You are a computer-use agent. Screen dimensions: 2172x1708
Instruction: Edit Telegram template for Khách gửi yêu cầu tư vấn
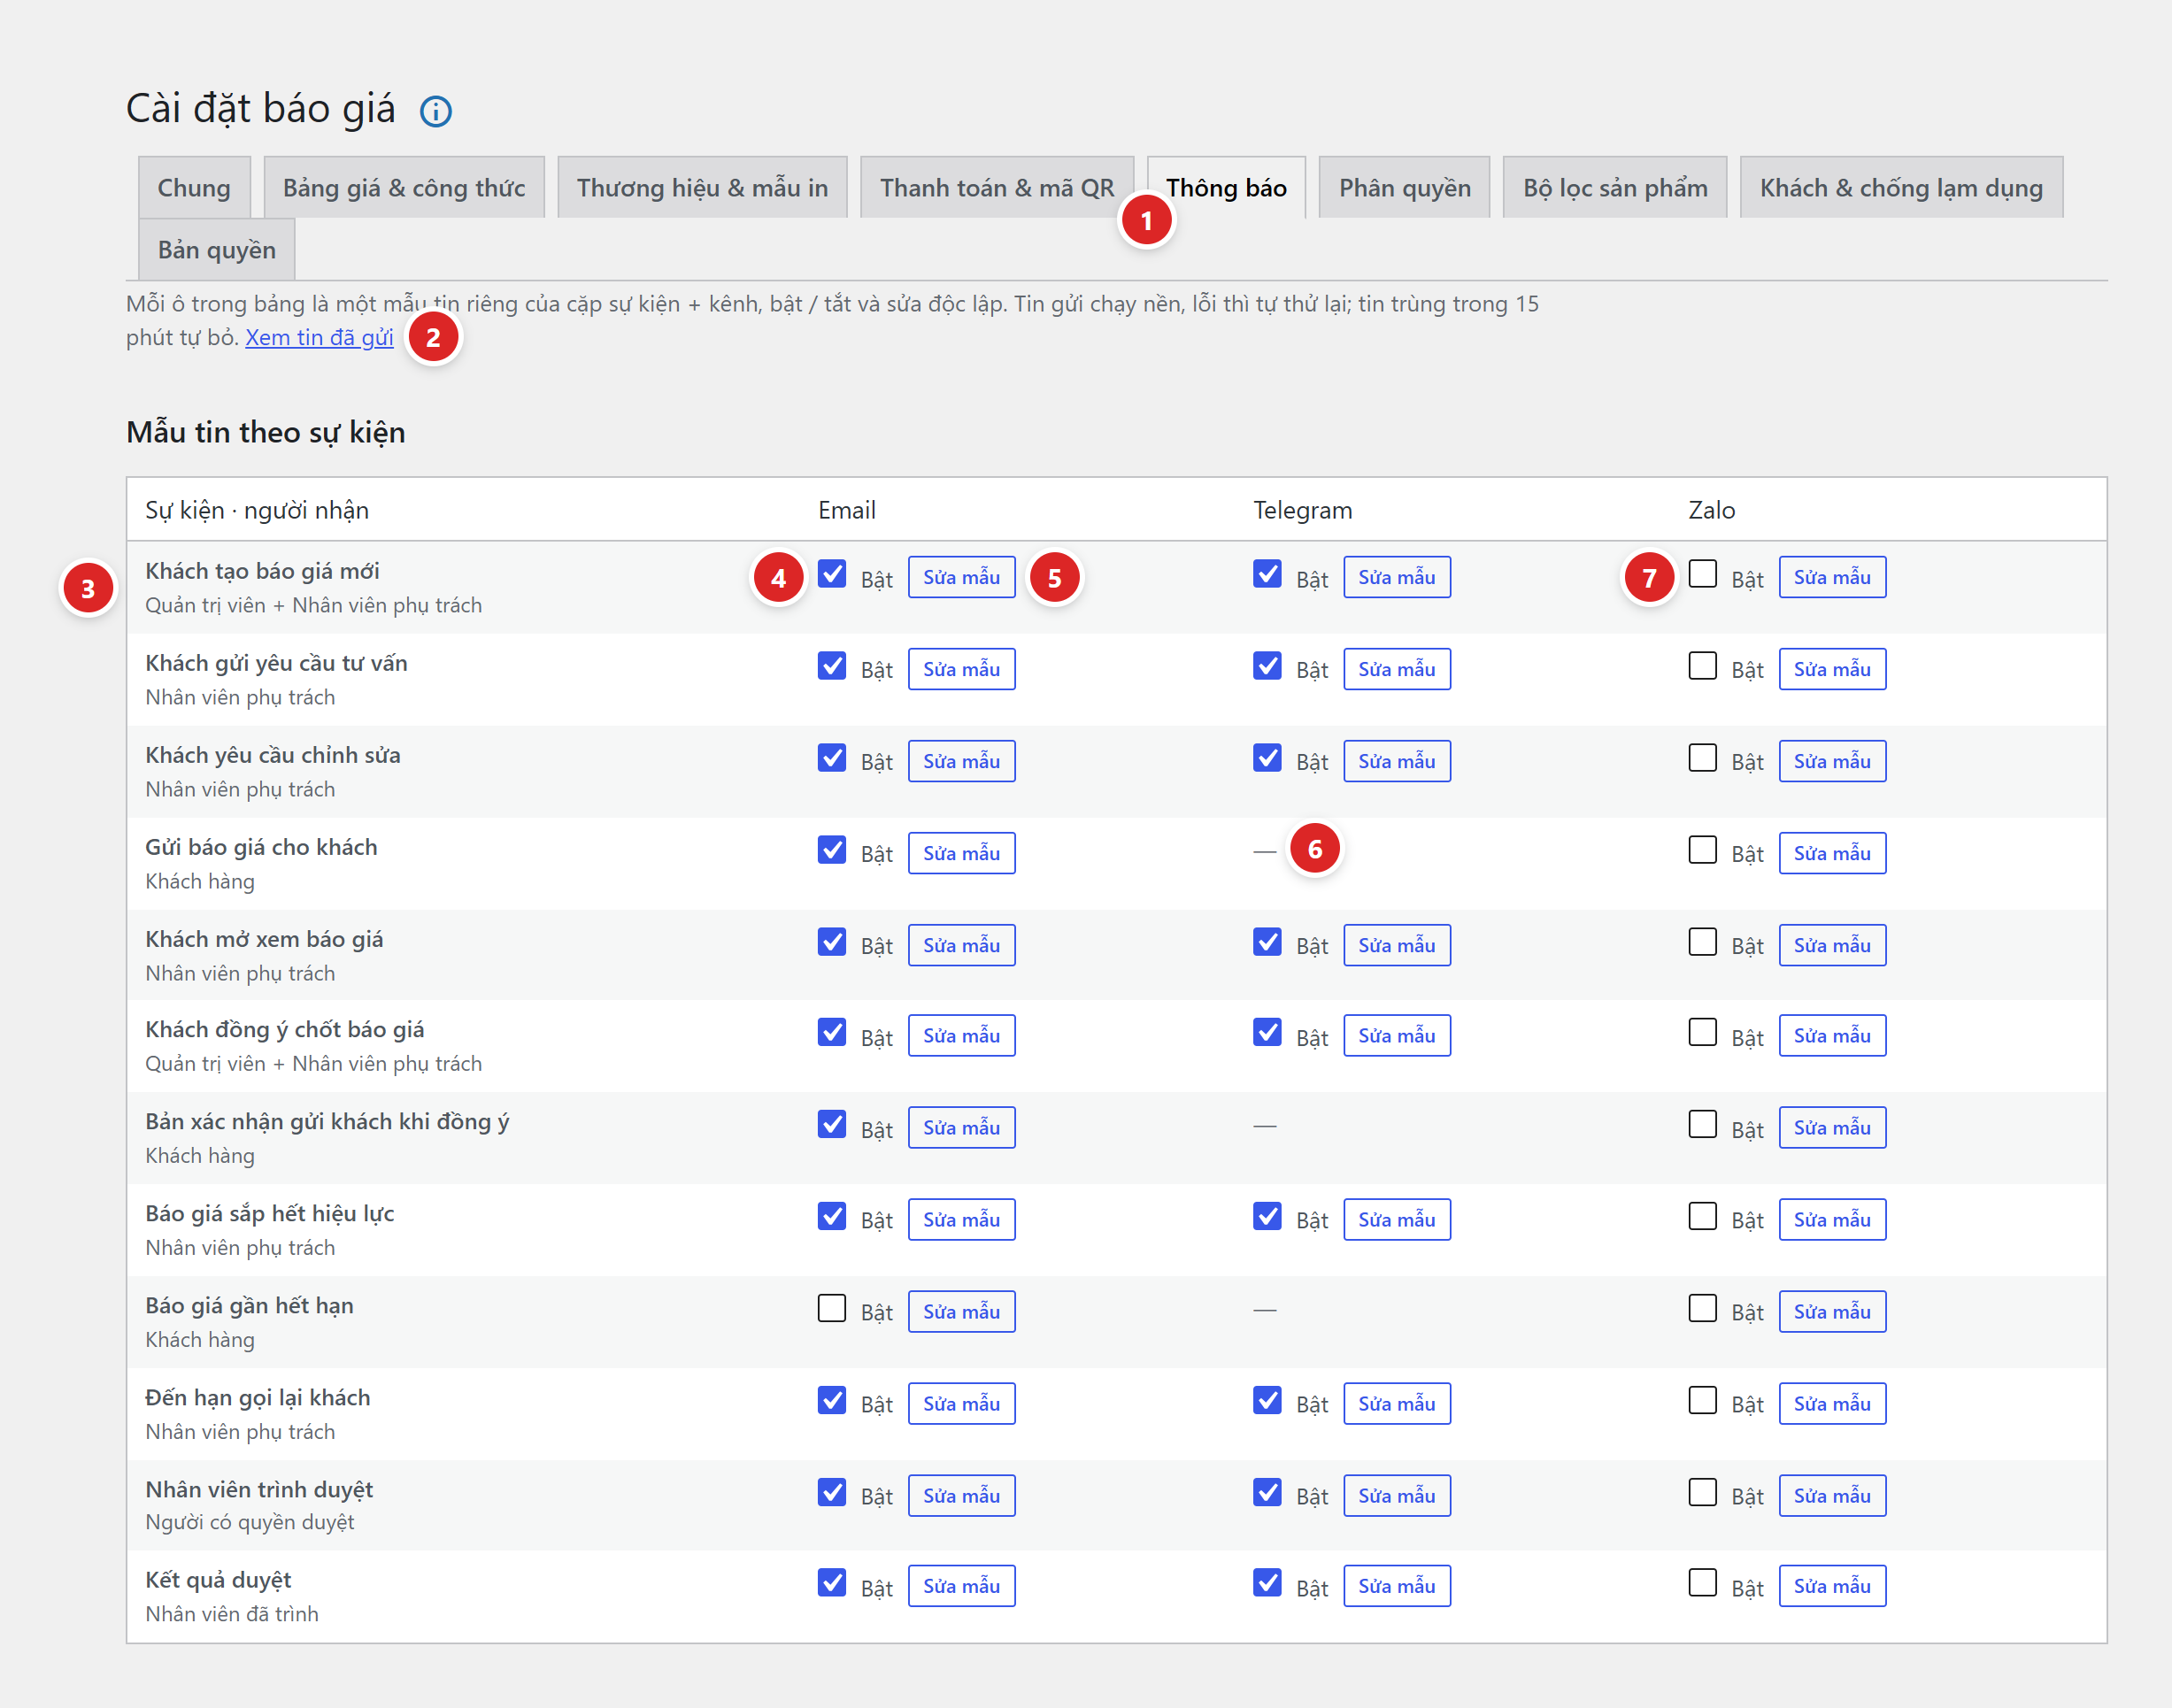(1397, 669)
